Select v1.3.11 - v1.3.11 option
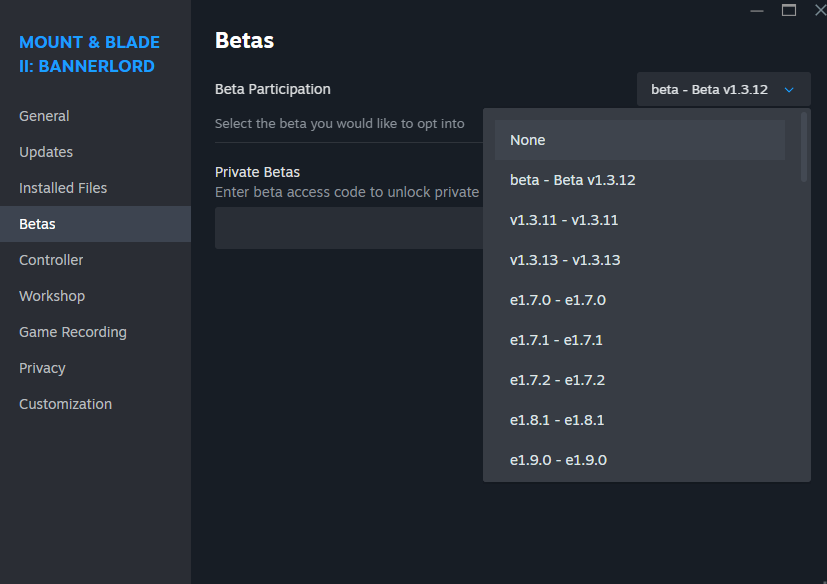This screenshot has width=827, height=584. tap(639, 220)
